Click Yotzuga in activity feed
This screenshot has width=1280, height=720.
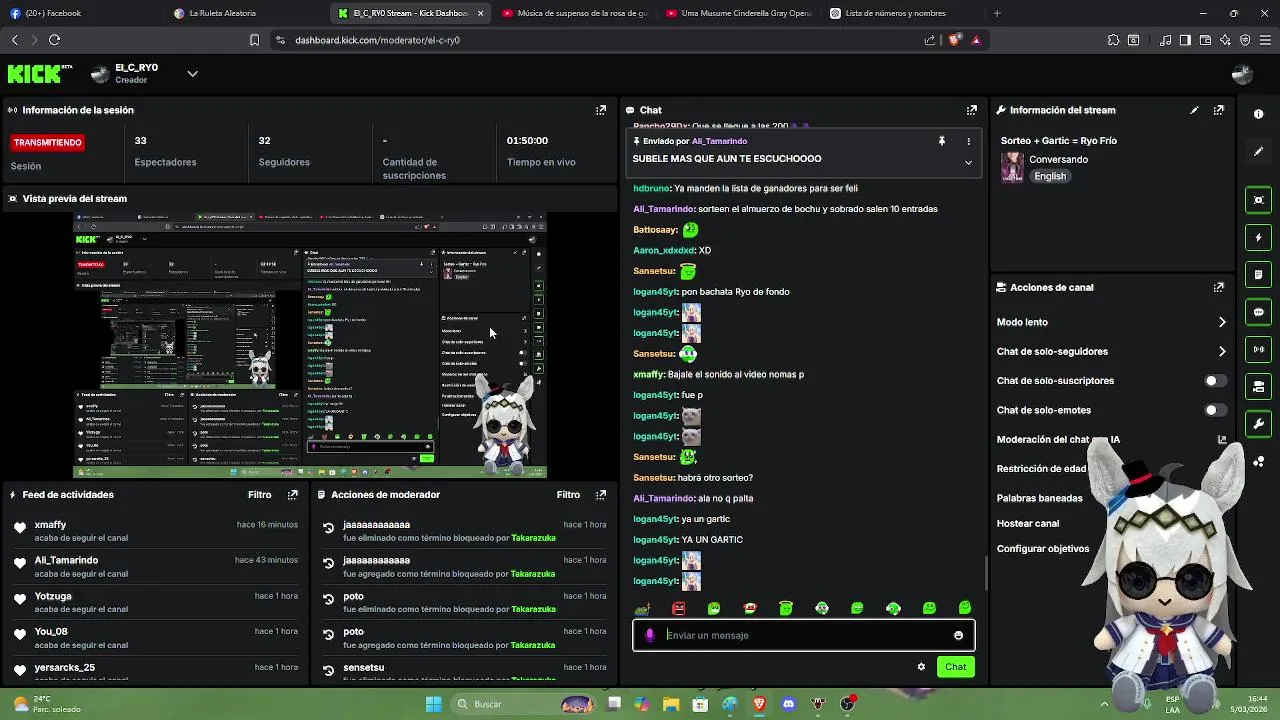click(53, 596)
